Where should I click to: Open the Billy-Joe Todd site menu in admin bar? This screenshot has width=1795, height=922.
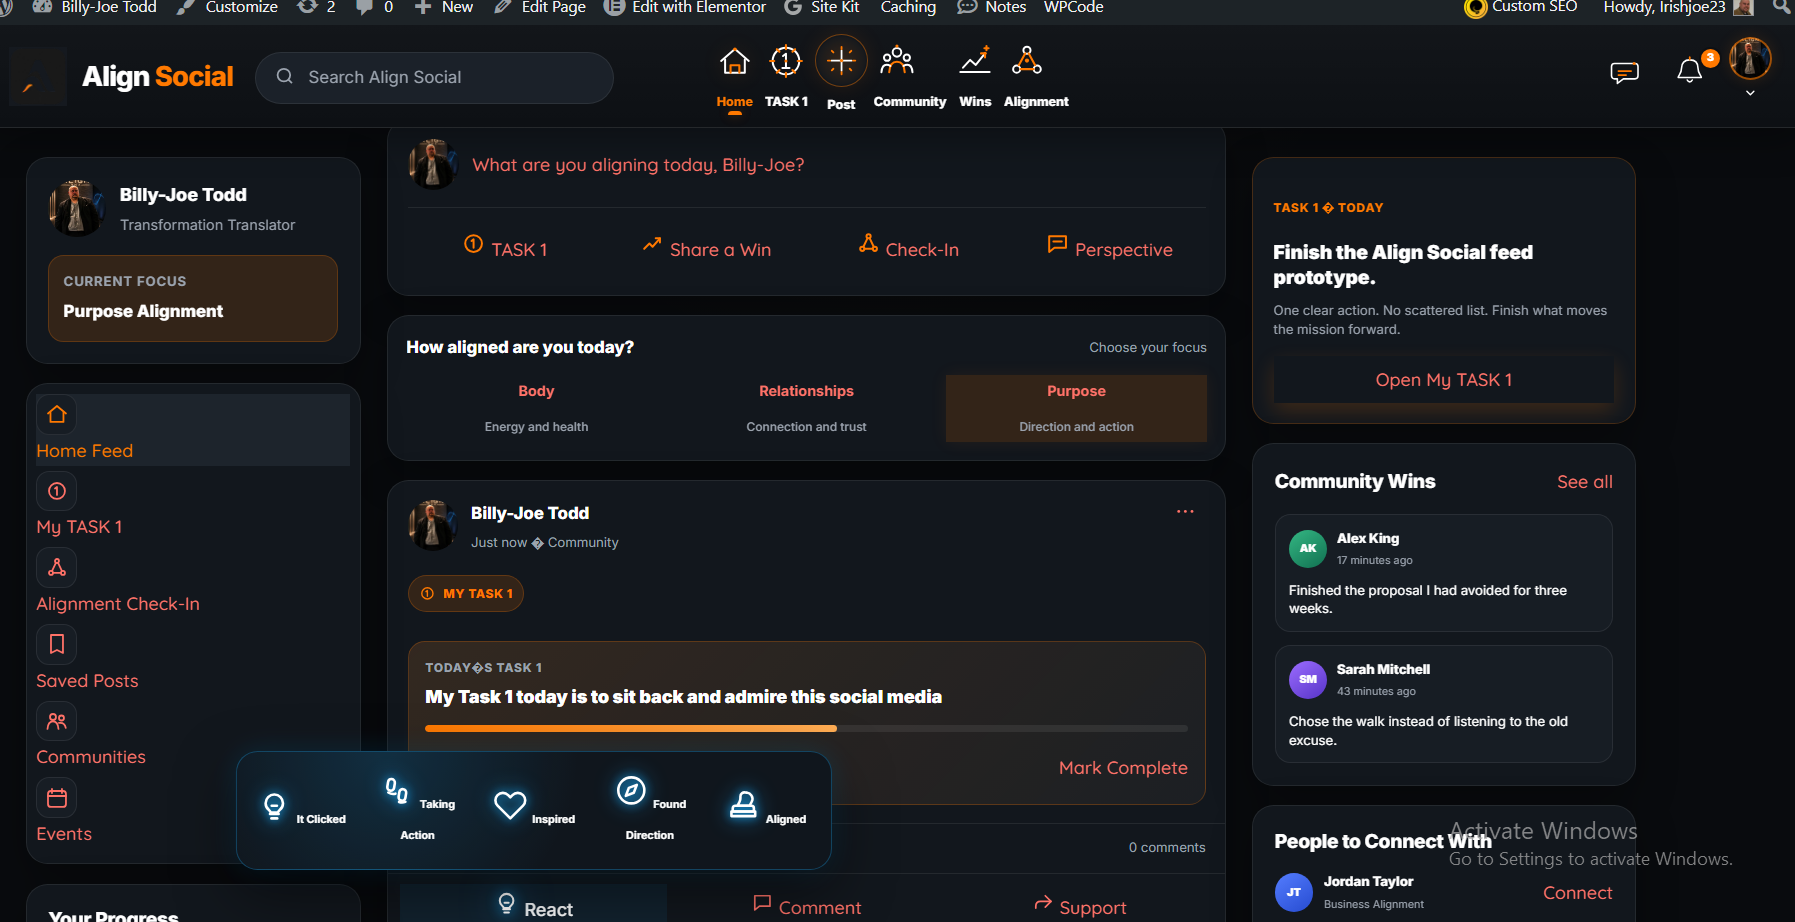[x=95, y=7]
